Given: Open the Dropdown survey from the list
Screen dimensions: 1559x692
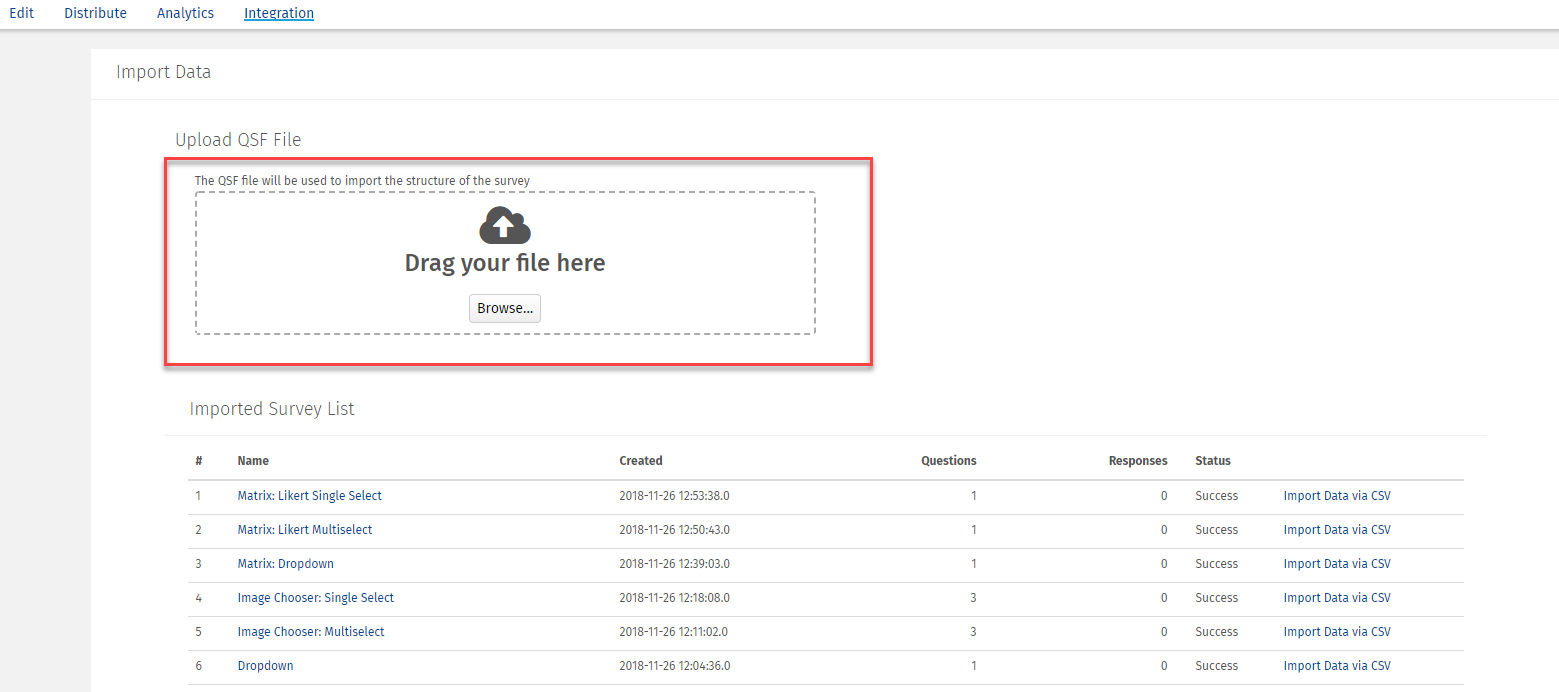Looking at the screenshot, I should click(x=265, y=665).
